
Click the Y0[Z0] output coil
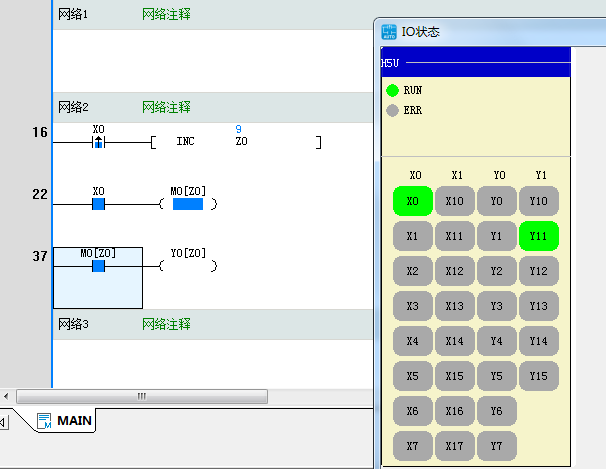[x=187, y=266]
